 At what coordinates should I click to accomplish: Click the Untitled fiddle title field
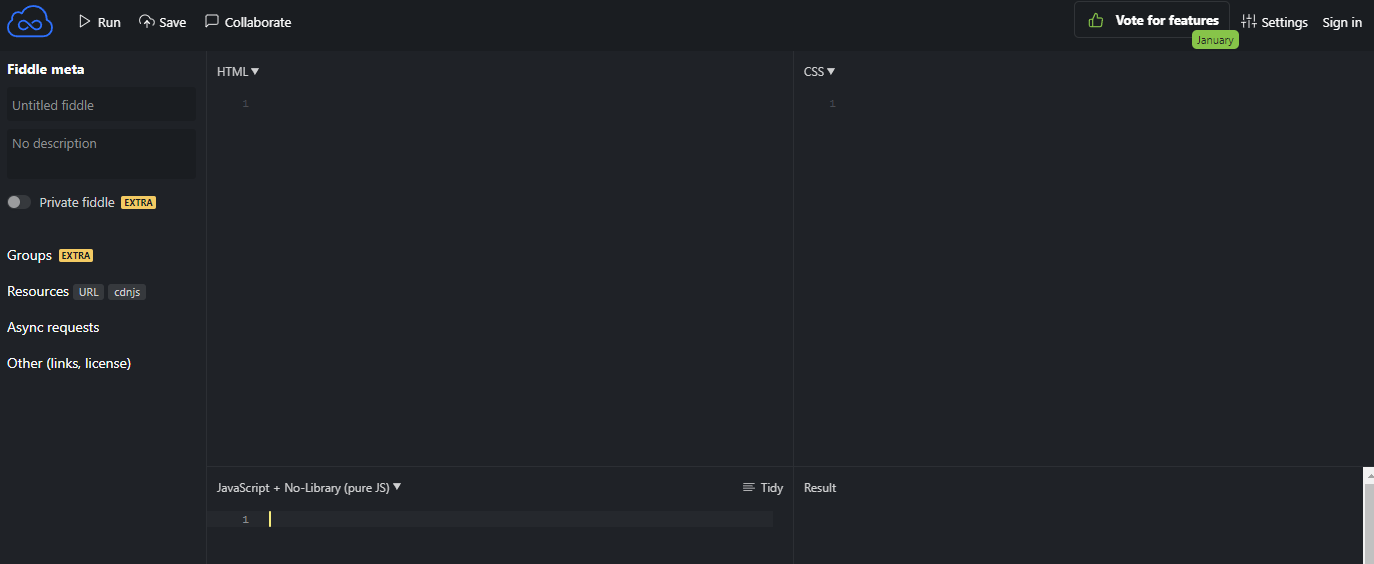click(x=101, y=105)
